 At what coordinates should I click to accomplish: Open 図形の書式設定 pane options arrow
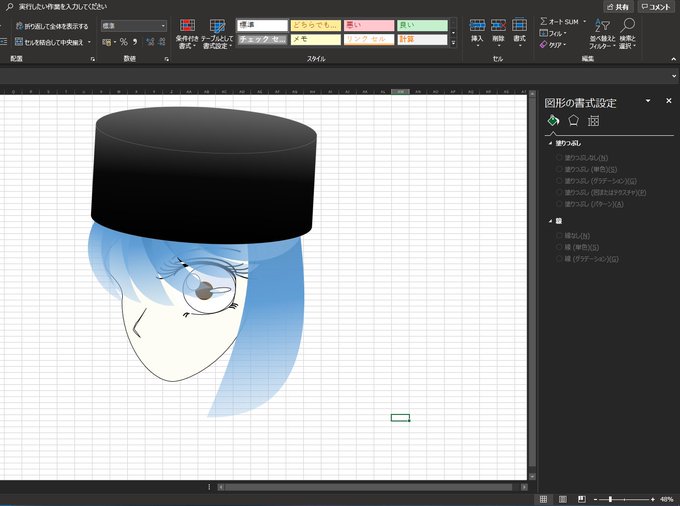click(648, 101)
